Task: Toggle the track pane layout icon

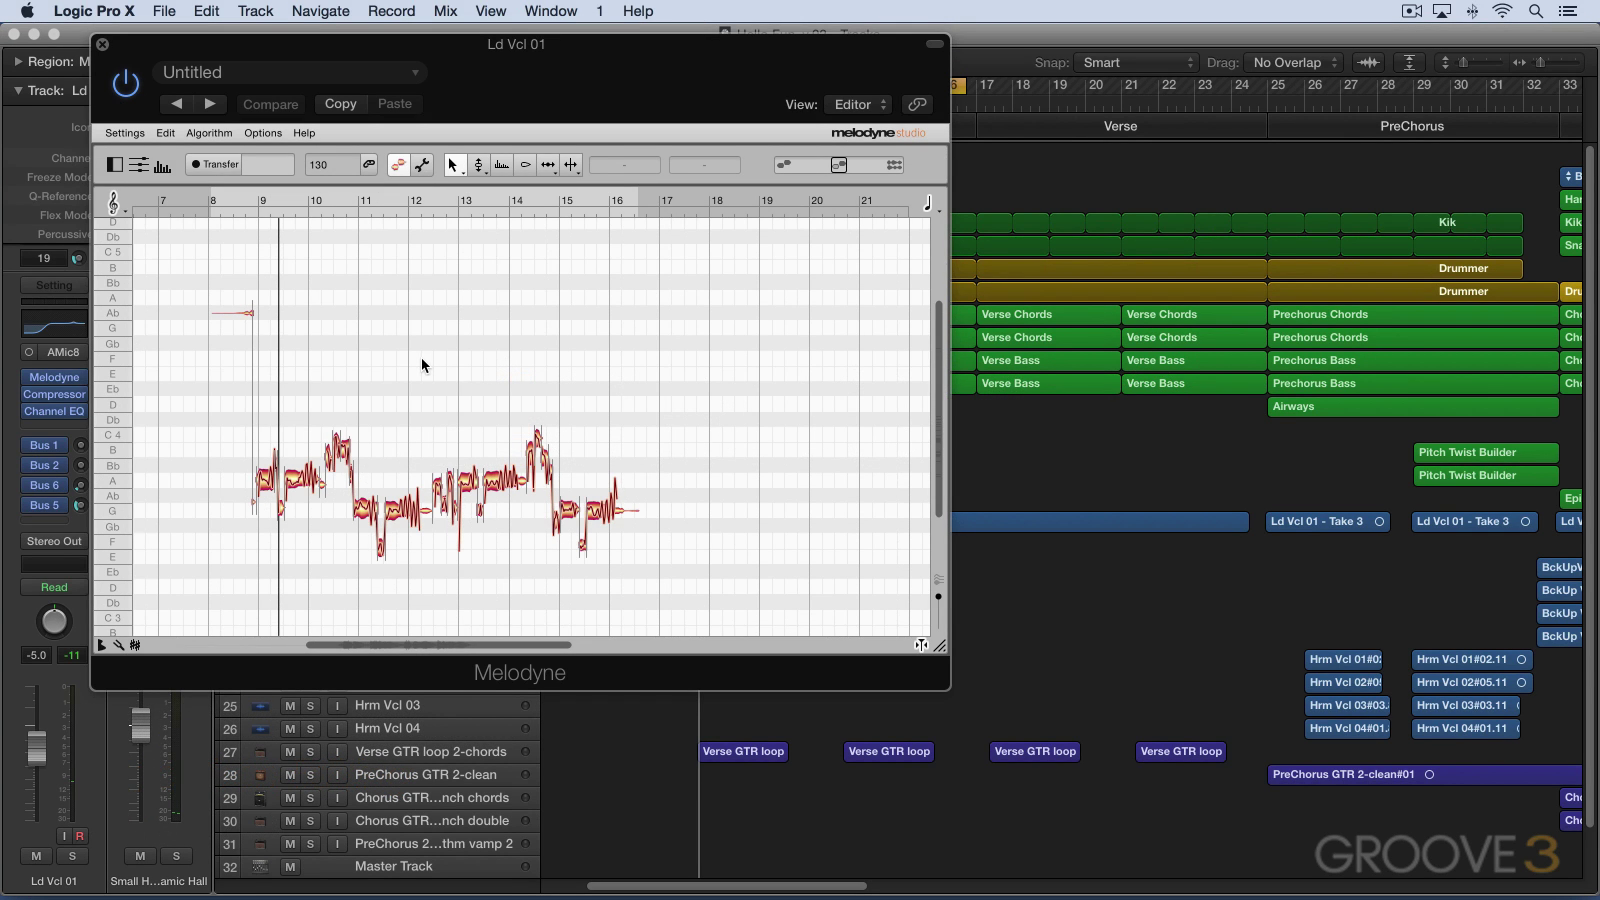Action: coord(115,165)
